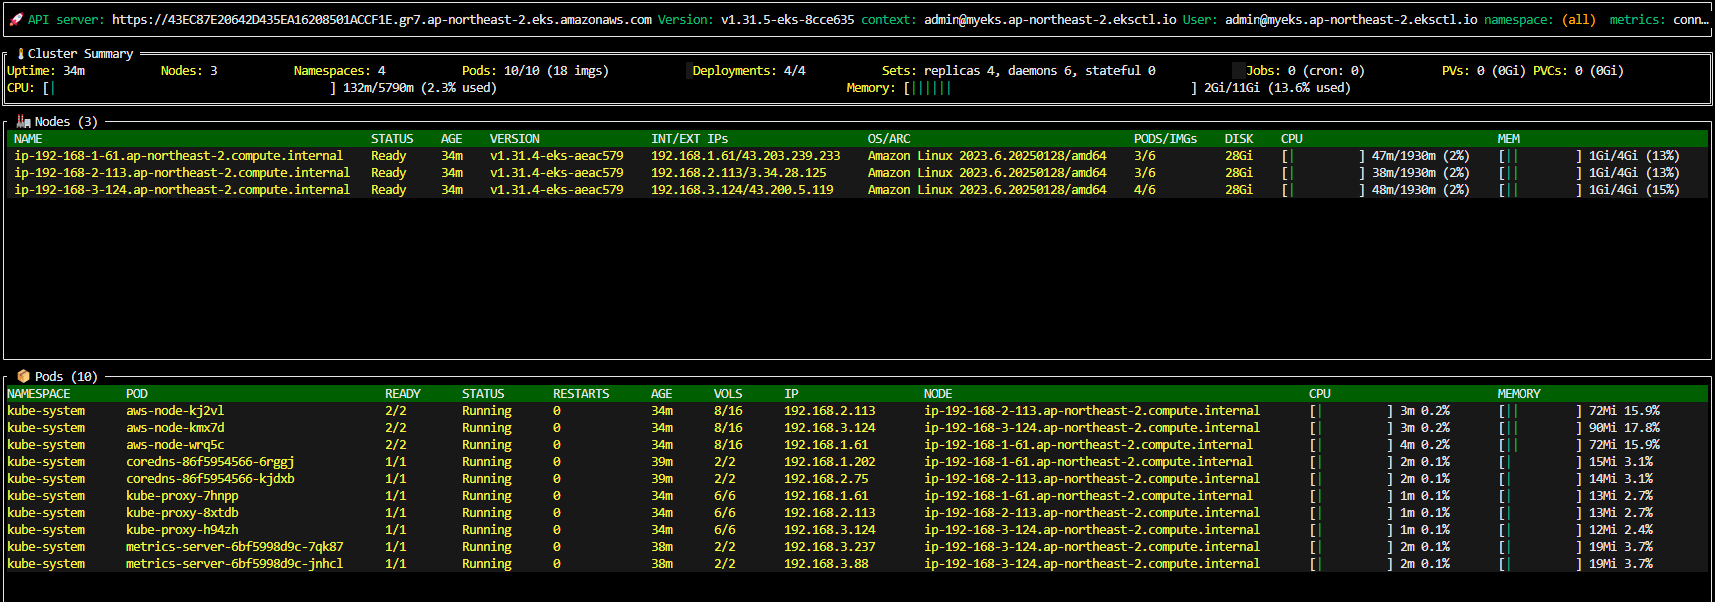Select pod kube-proxy-h94zh
Screen dimensions: 1715x602
coord(857,529)
